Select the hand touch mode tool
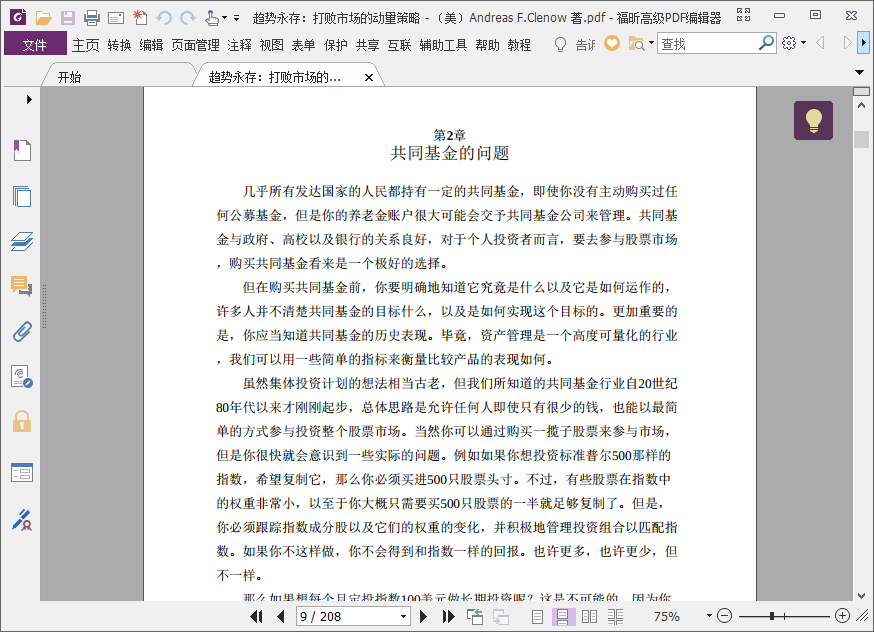The height and width of the screenshot is (632, 874). click(x=212, y=18)
